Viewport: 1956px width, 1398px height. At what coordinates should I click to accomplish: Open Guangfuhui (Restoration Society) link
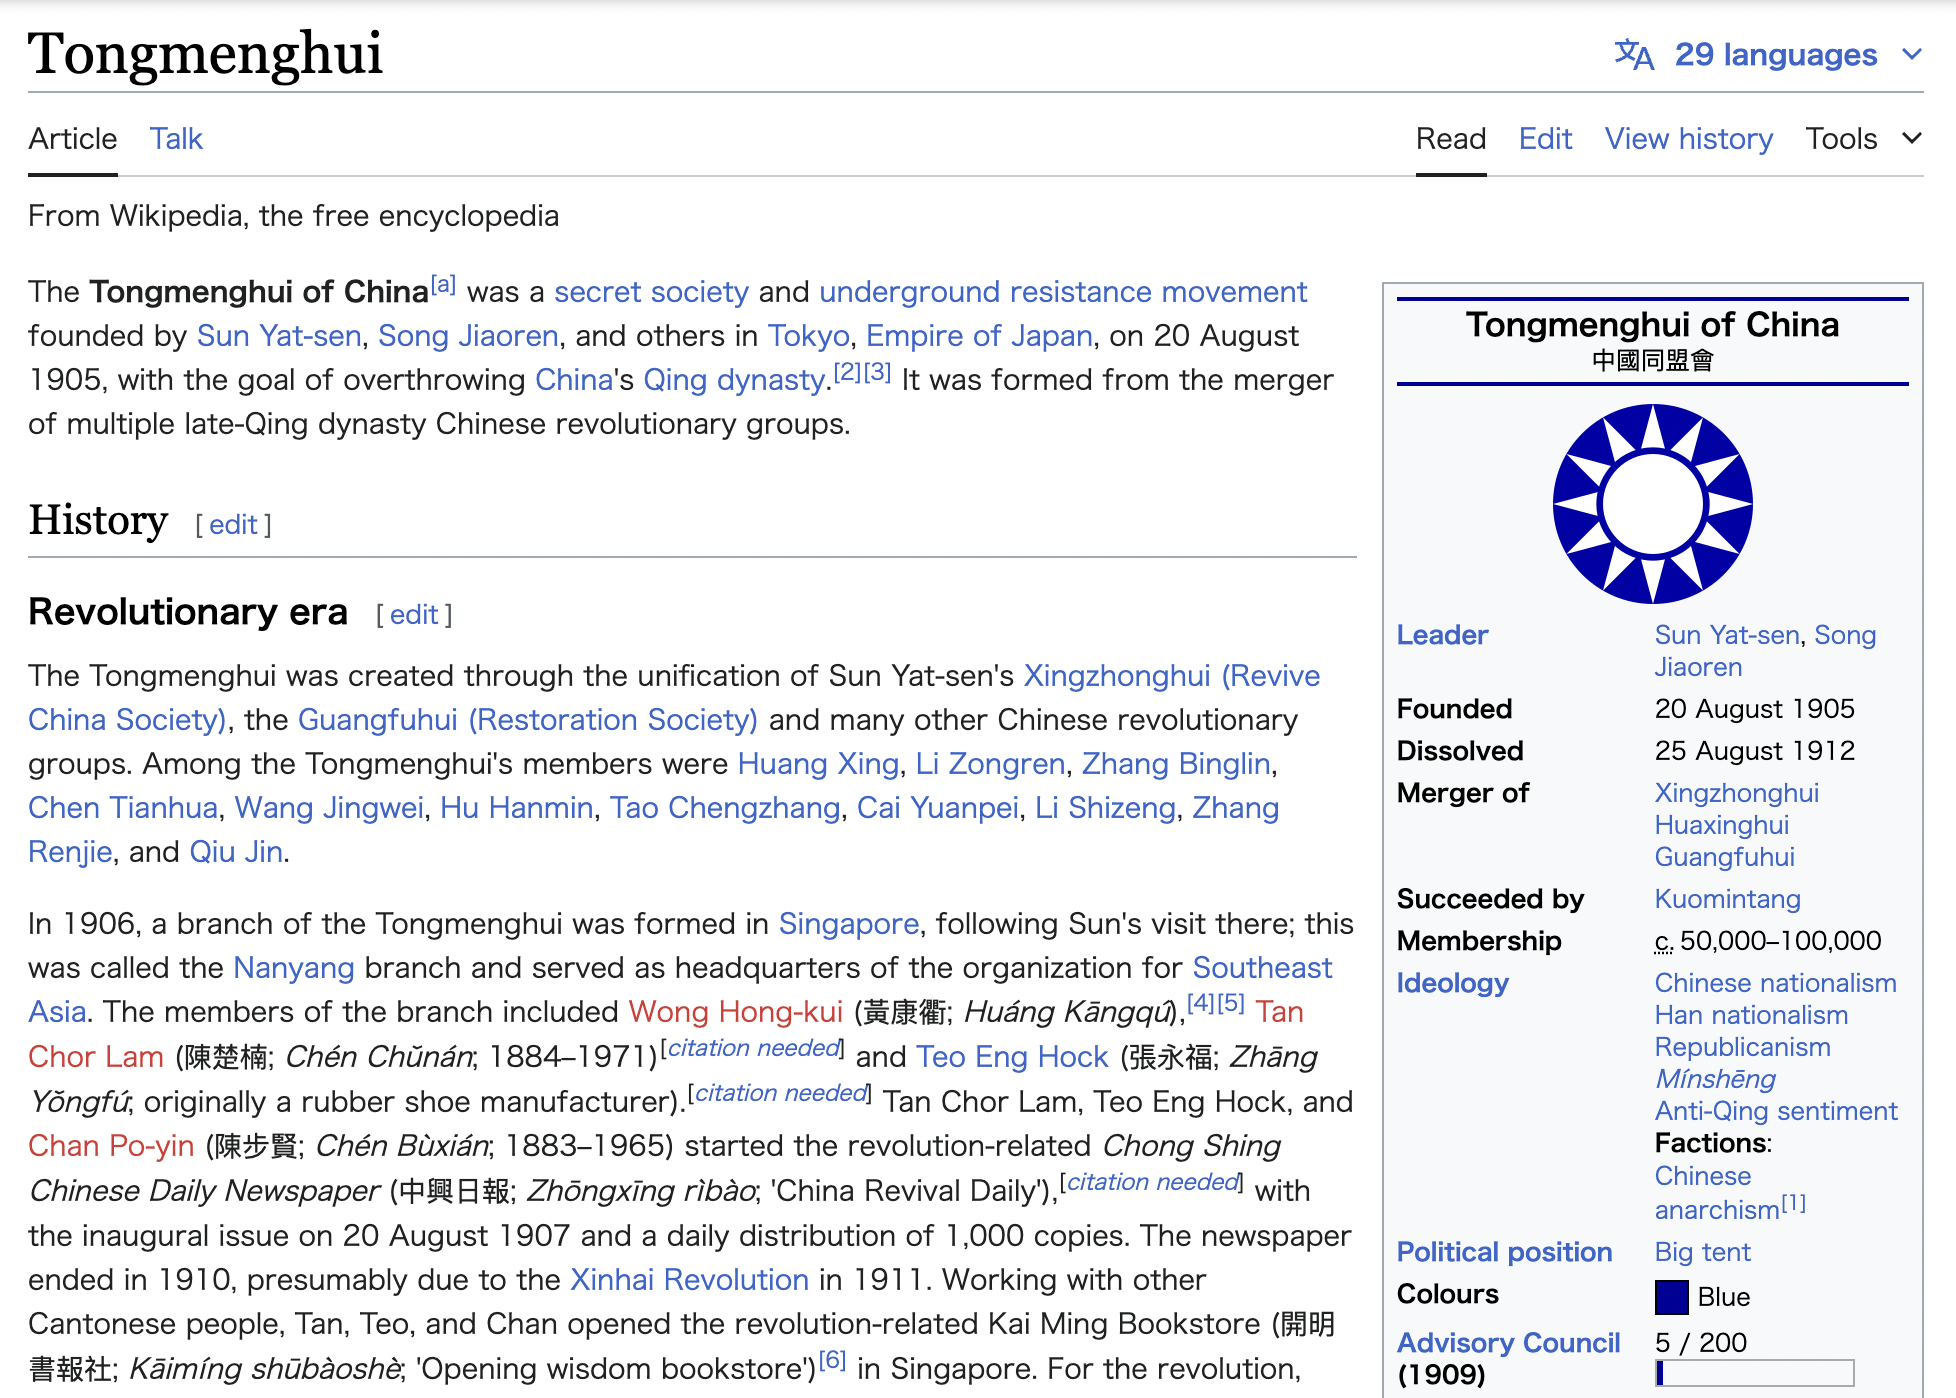(x=527, y=720)
